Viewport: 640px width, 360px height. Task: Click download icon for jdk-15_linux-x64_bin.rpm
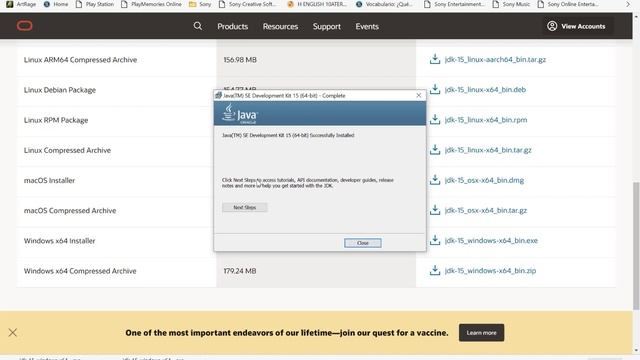(x=435, y=120)
